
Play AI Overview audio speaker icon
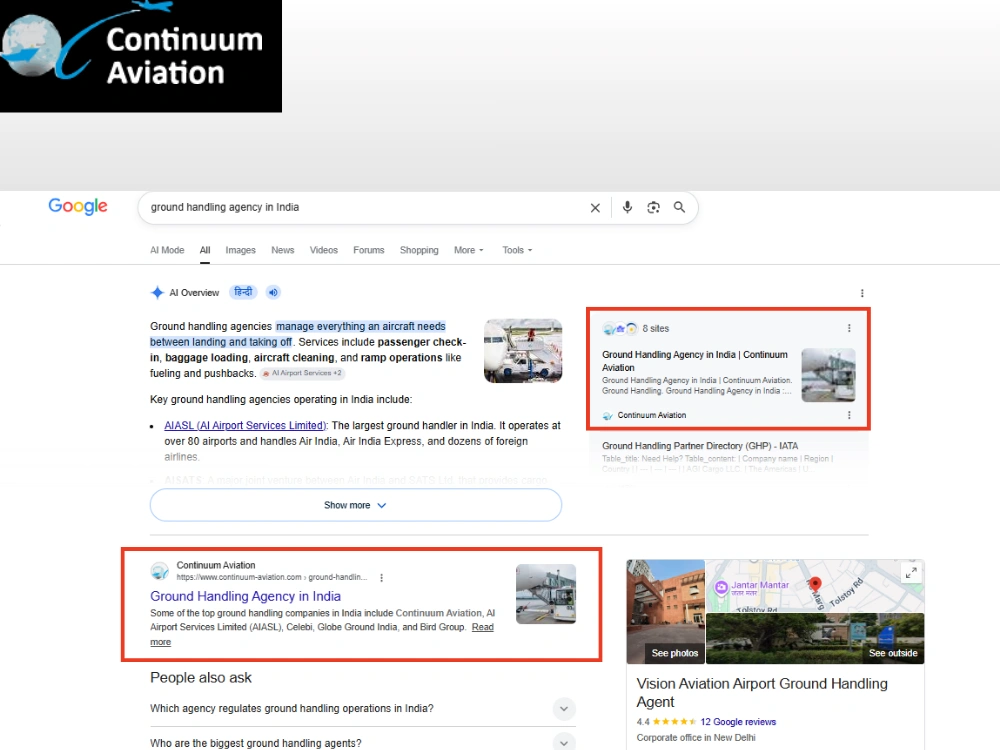coord(273,293)
